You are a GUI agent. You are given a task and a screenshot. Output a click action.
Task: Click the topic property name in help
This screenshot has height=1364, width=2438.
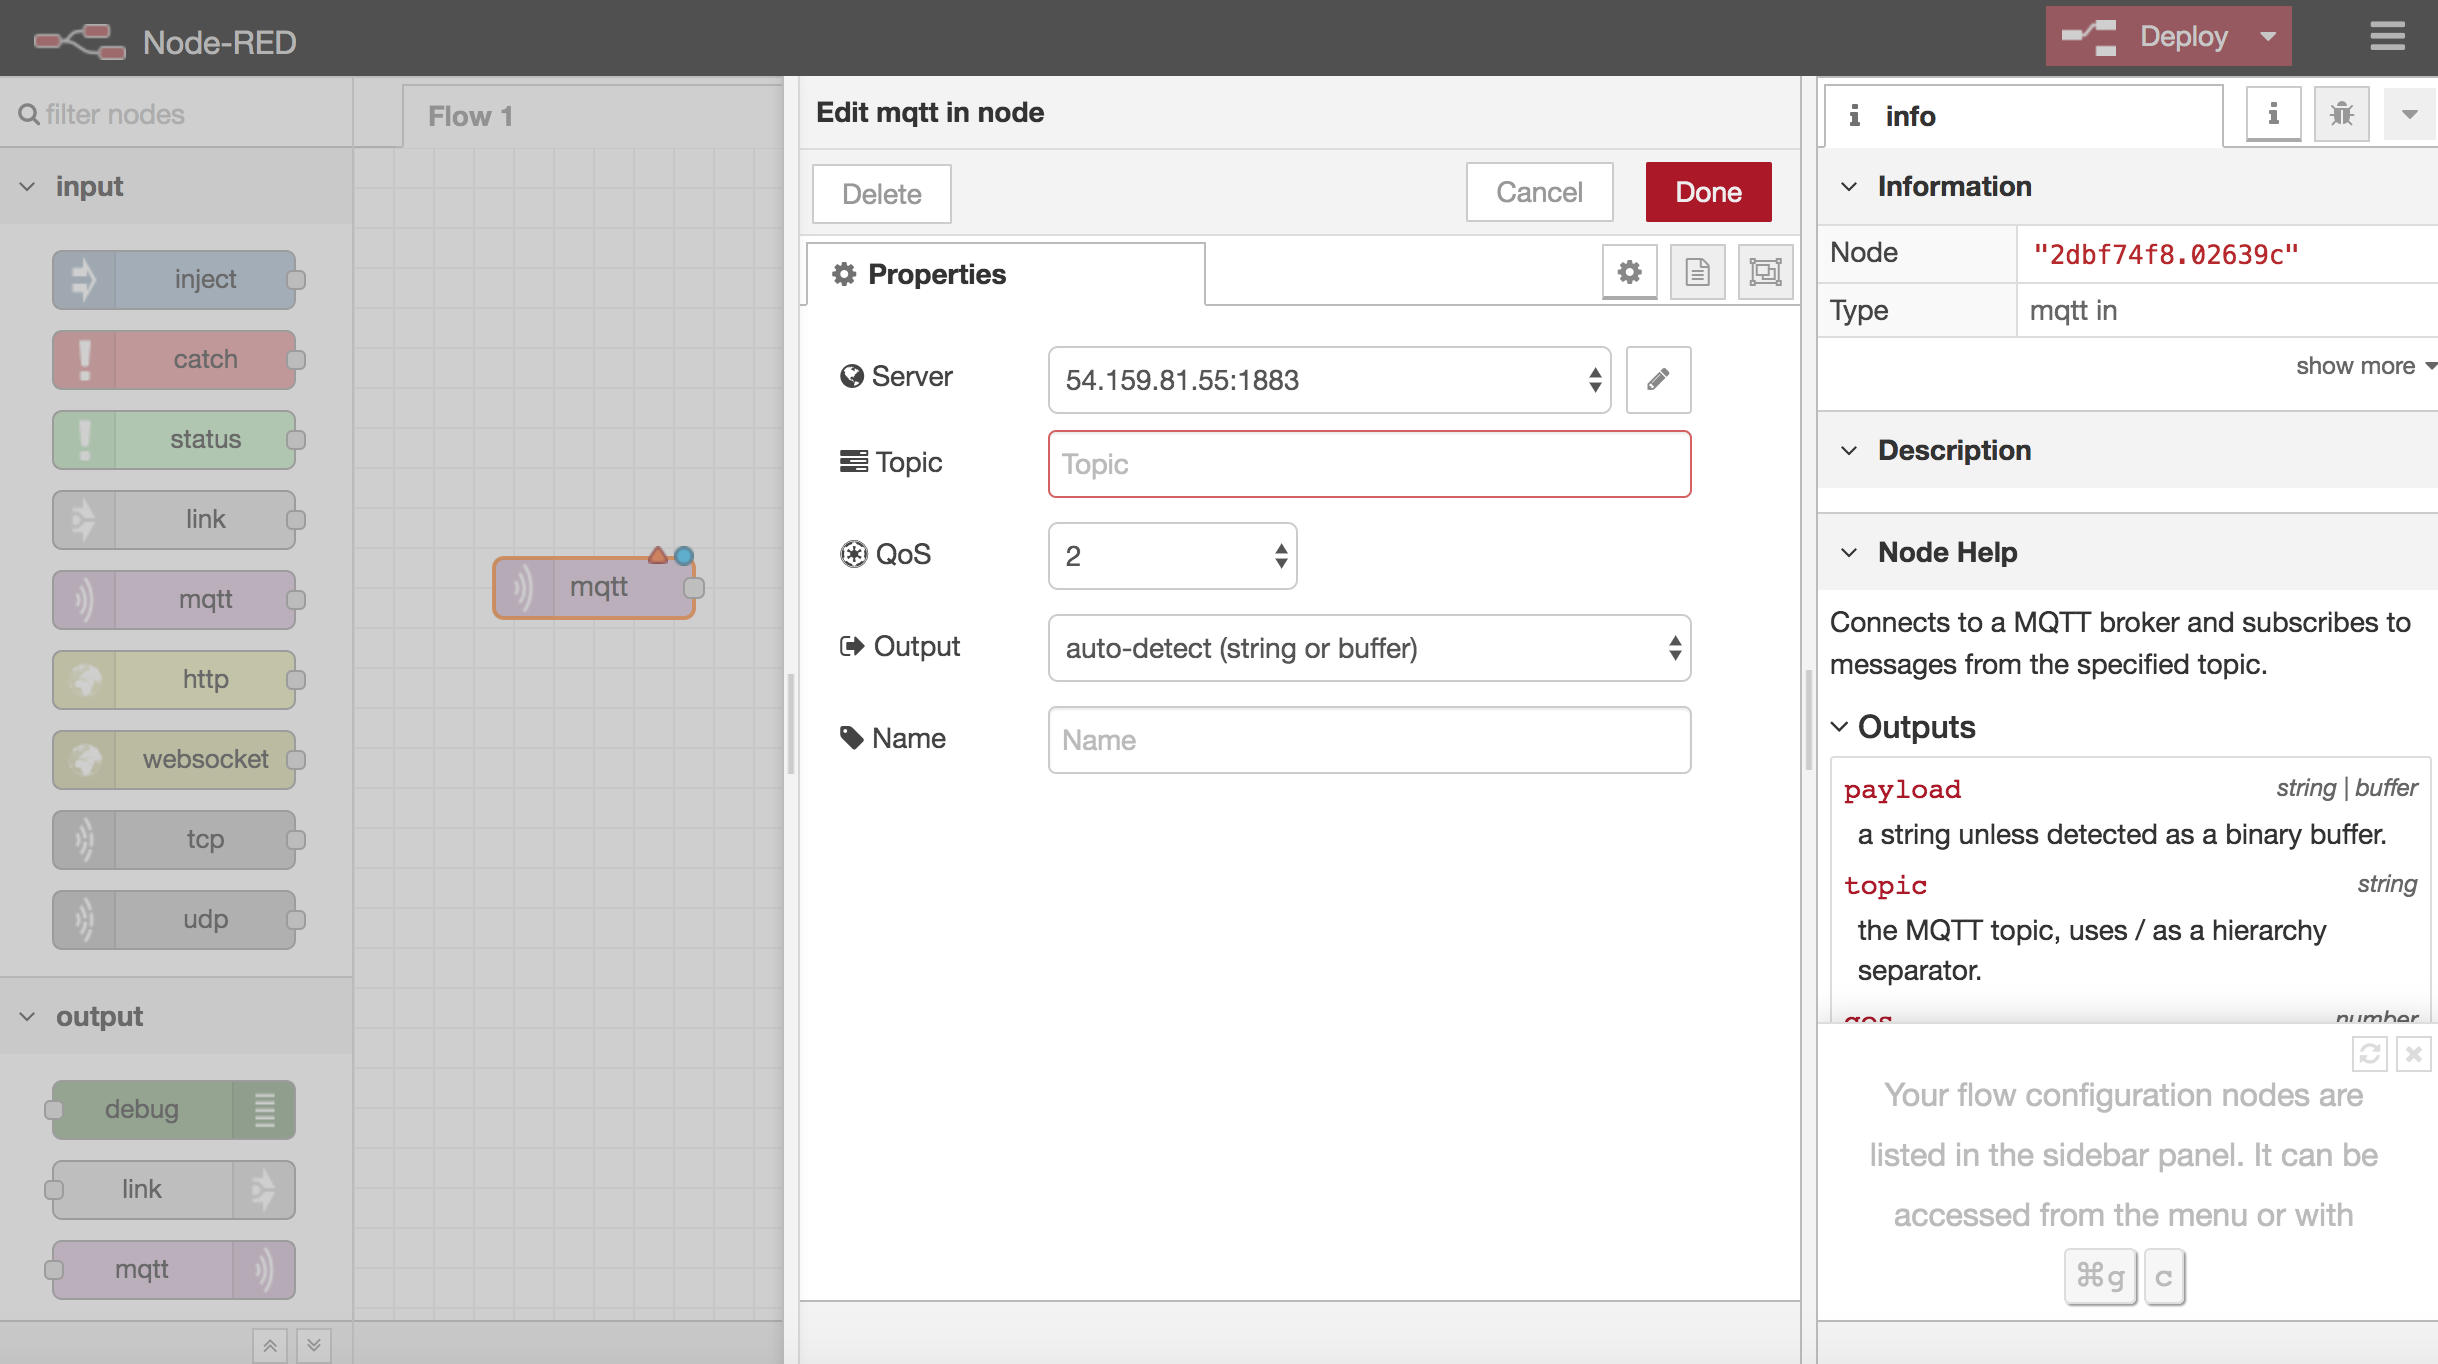click(1885, 886)
